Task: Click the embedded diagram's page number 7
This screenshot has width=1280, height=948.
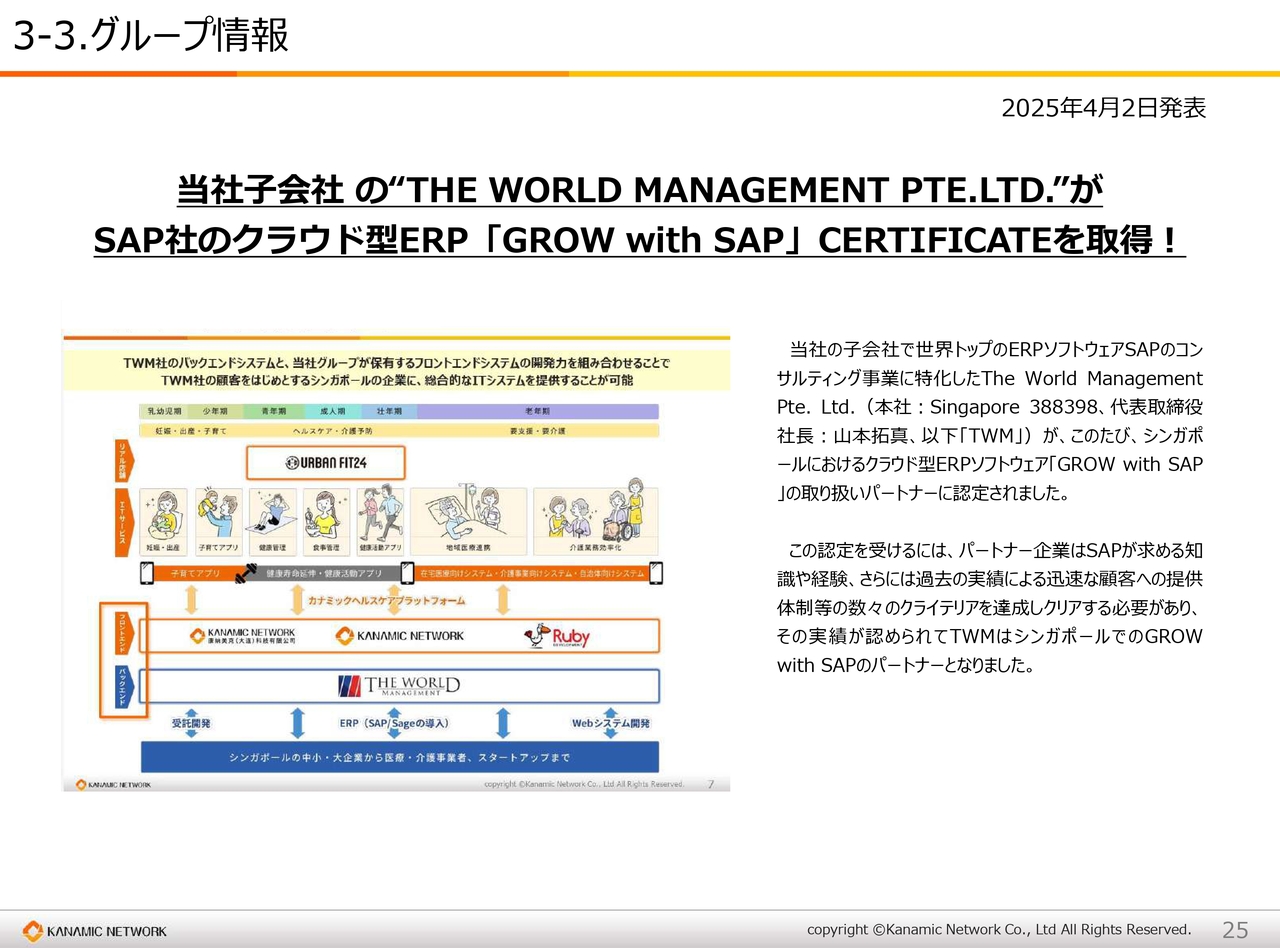Action: pos(711,784)
